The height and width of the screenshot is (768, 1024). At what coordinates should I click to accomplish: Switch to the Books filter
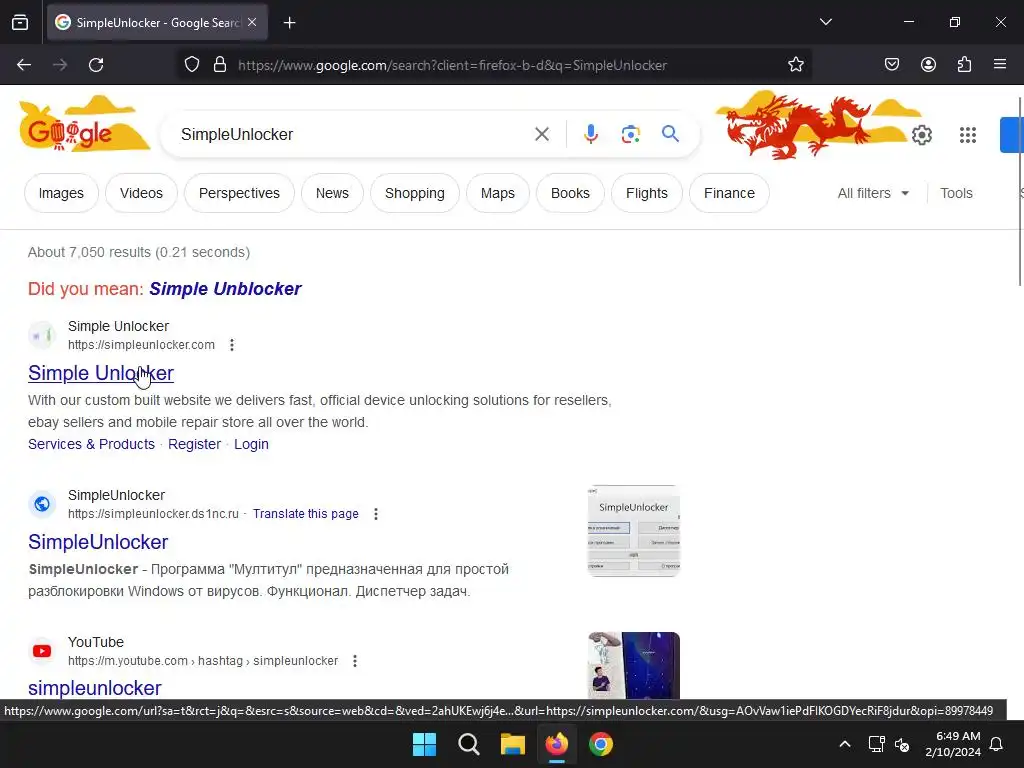click(x=570, y=193)
